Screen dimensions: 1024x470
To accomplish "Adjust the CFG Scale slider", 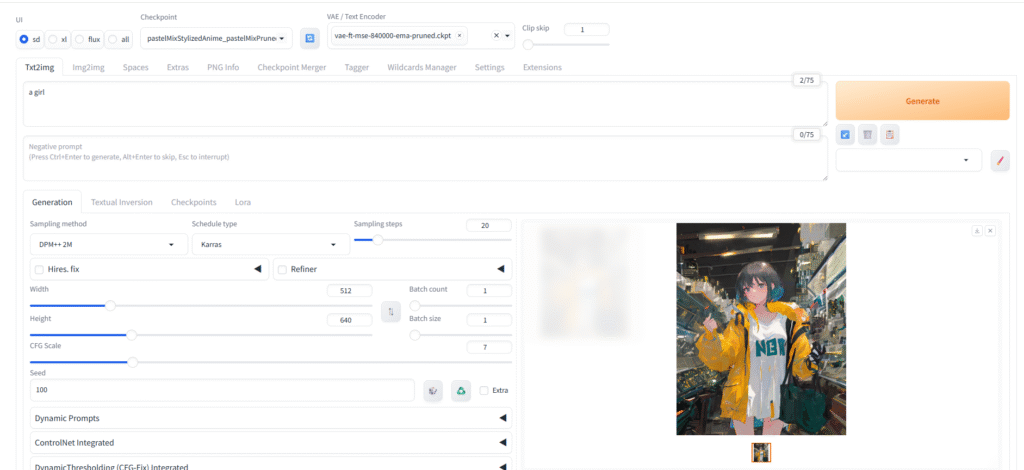I will pos(271,362).
